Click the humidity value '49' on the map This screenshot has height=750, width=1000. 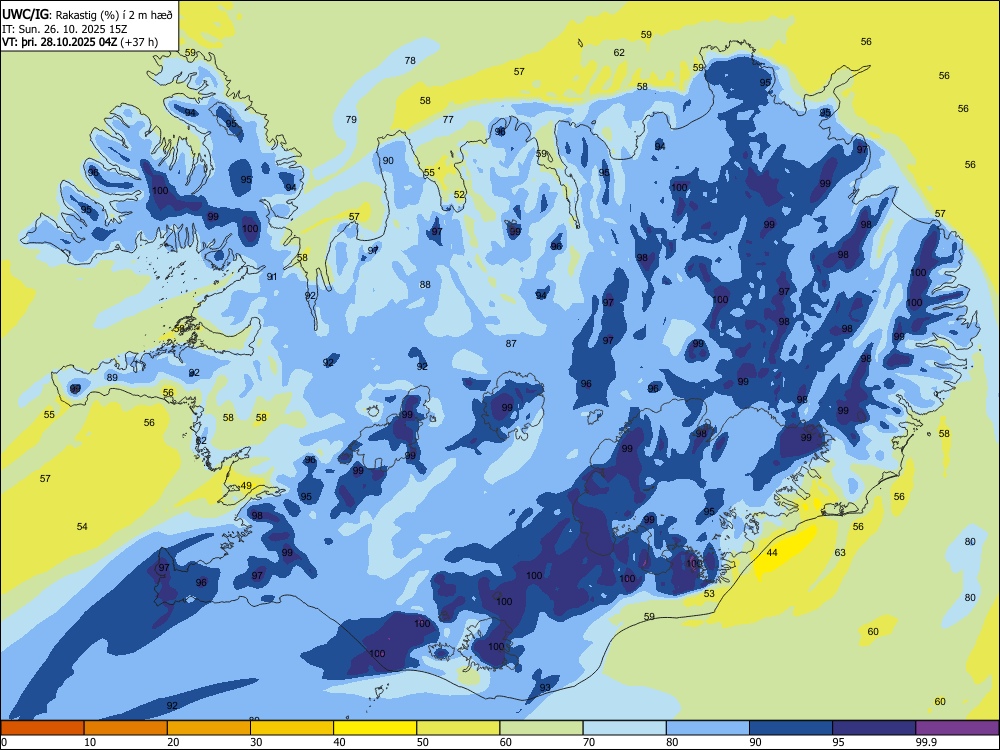(x=246, y=485)
